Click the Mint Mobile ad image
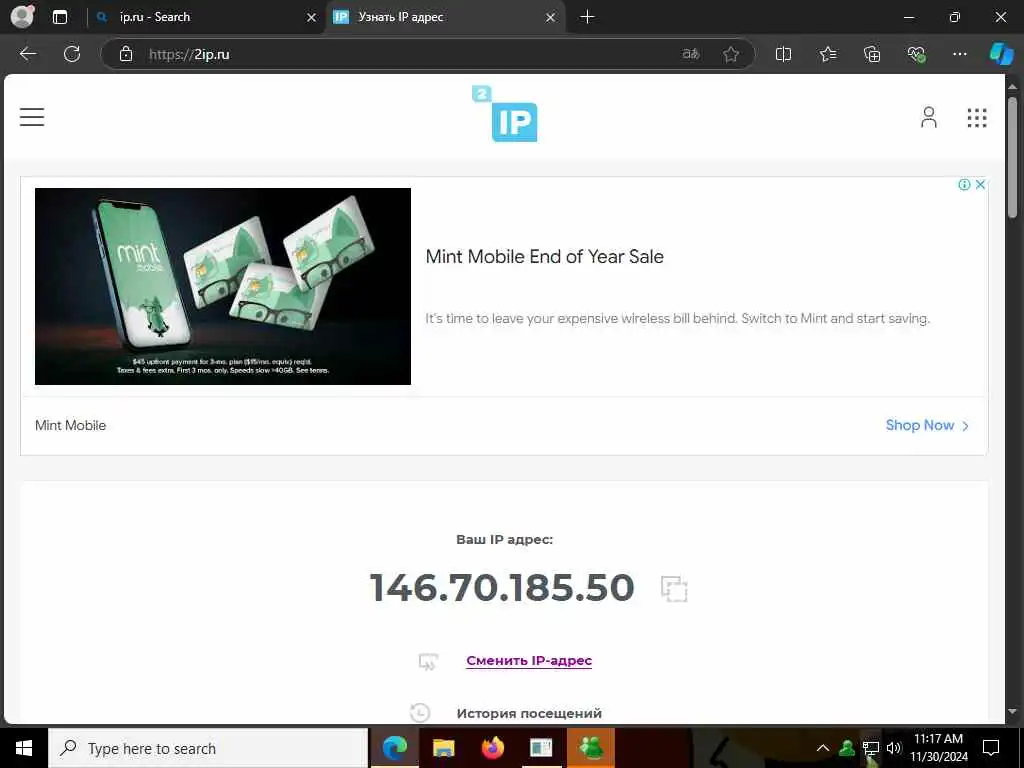The image size is (1024, 768). pyautogui.click(x=223, y=286)
